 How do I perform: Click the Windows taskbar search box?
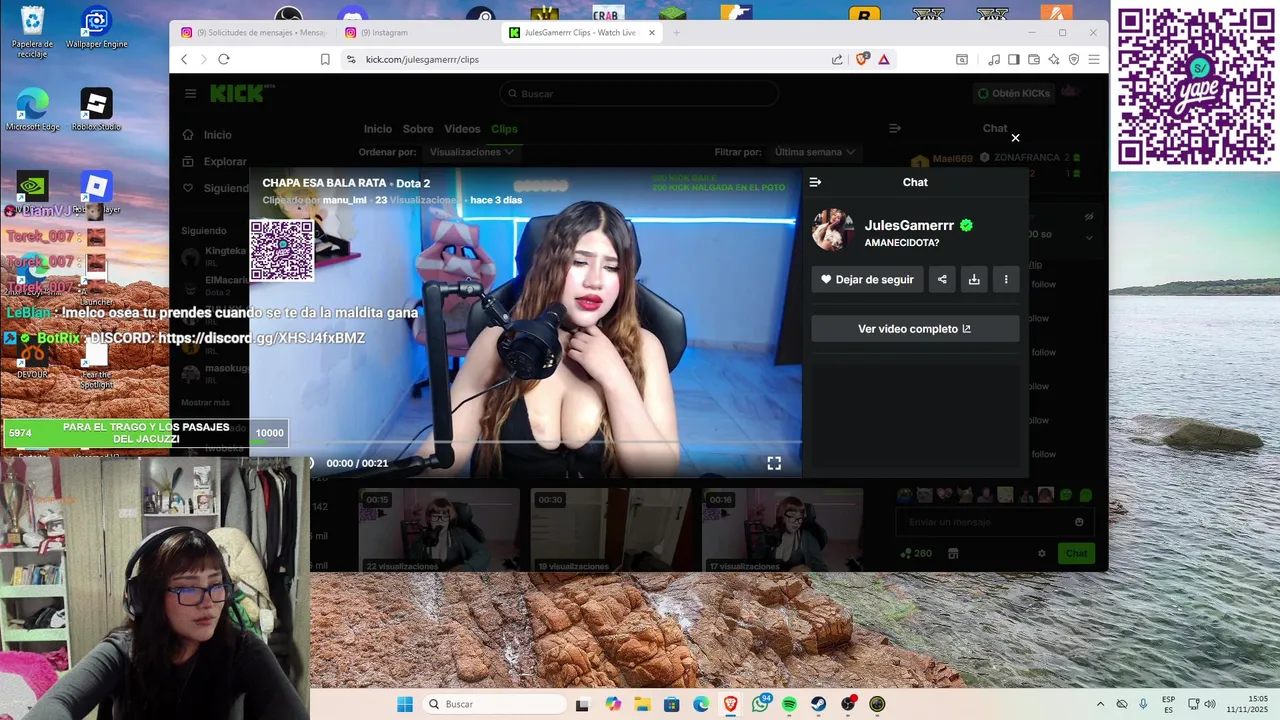pyautogui.click(x=494, y=704)
